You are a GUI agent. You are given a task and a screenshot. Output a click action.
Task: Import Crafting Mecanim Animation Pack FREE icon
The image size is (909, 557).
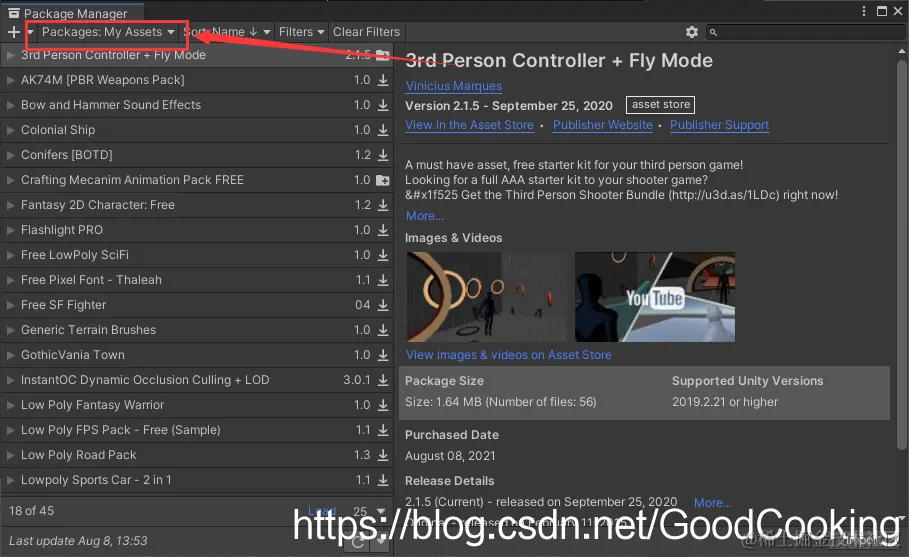coord(383,180)
